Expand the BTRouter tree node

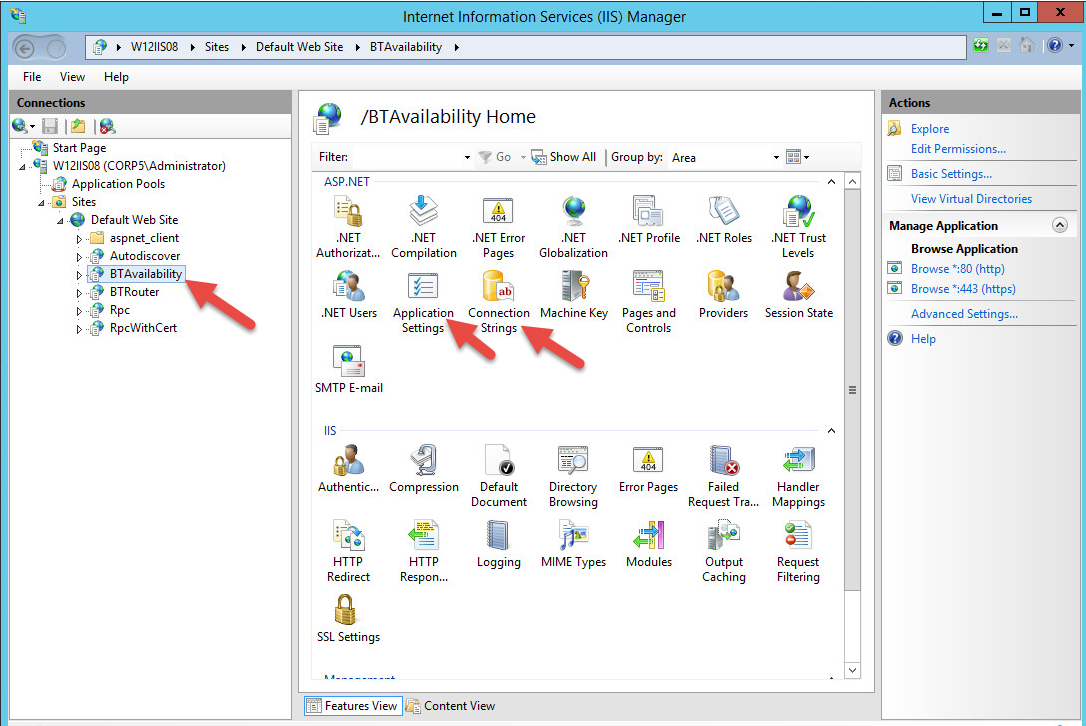(79, 293)
